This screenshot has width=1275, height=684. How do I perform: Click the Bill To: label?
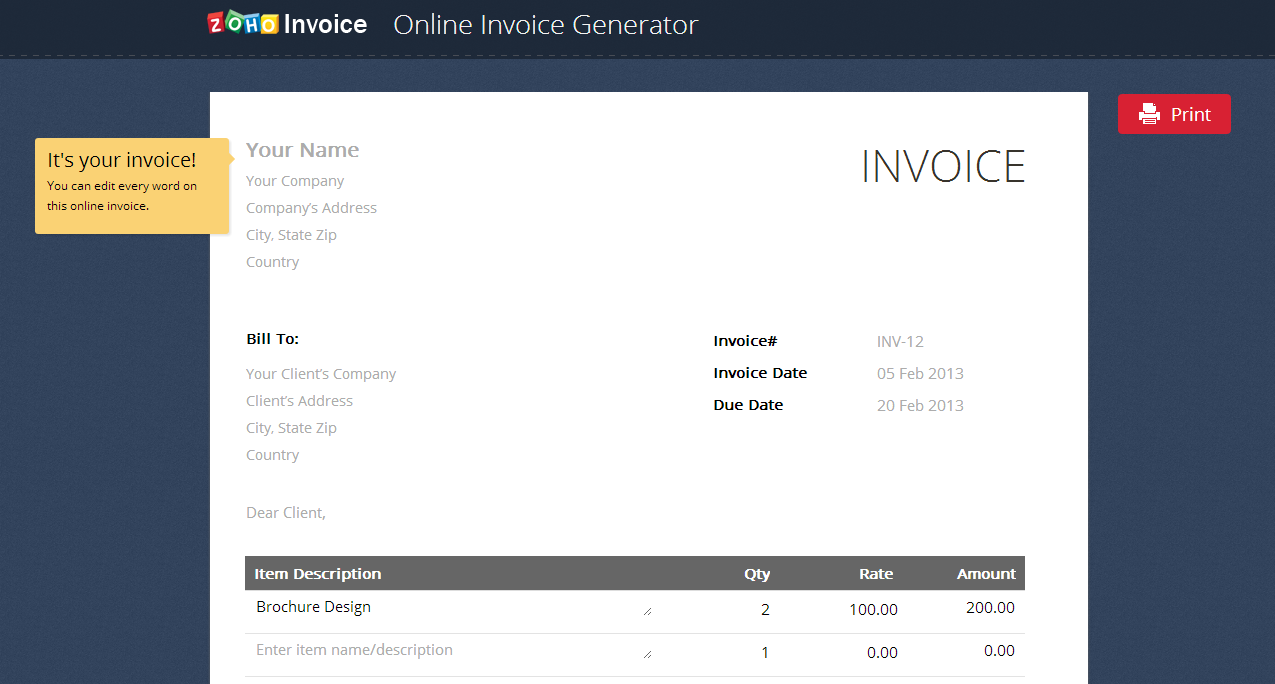(x=272, y=339)
